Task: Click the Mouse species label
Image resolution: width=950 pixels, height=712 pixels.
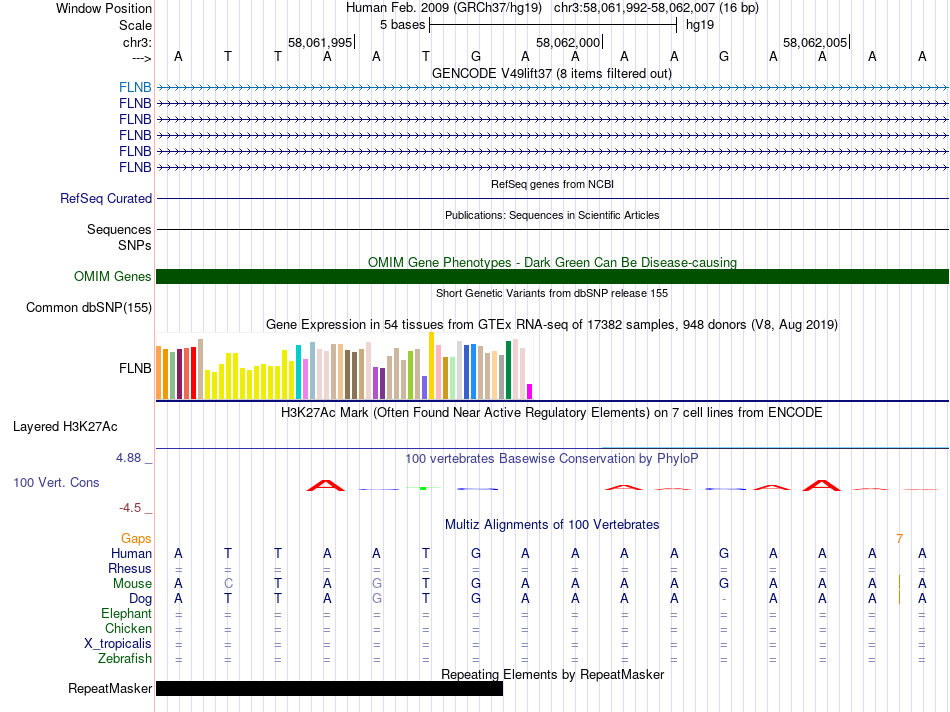Action: click(x=132, y=584)
